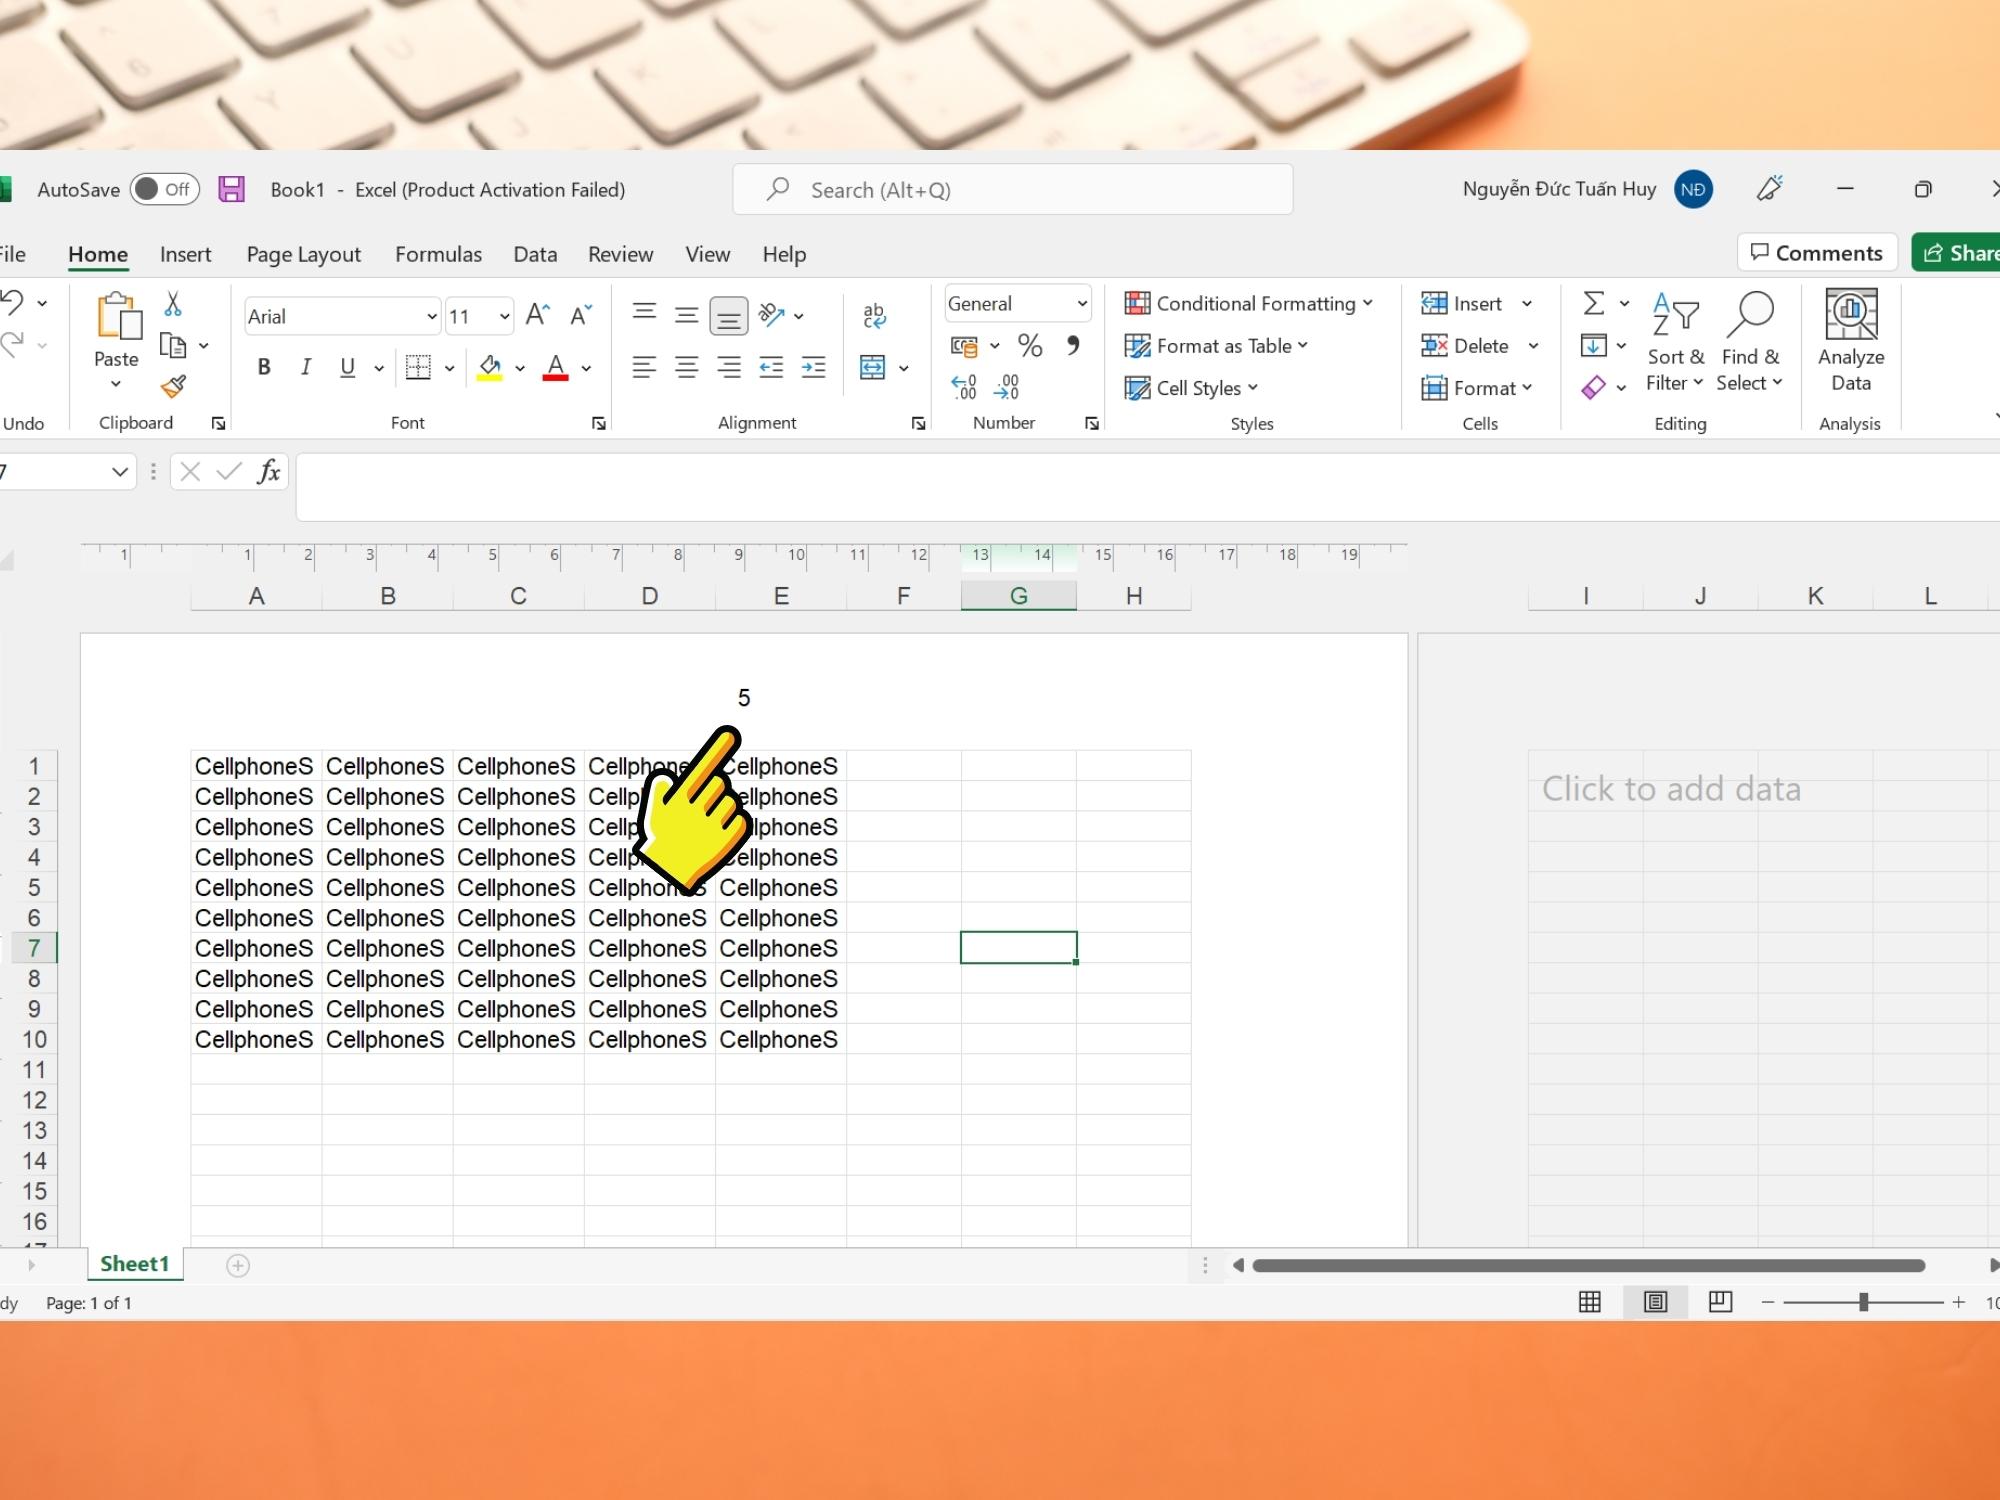Open the Insert ribbon tab
Image resolution: width=2000 pixels, height=1500 pixels.
pyautogui.click(x=185, y=254)
